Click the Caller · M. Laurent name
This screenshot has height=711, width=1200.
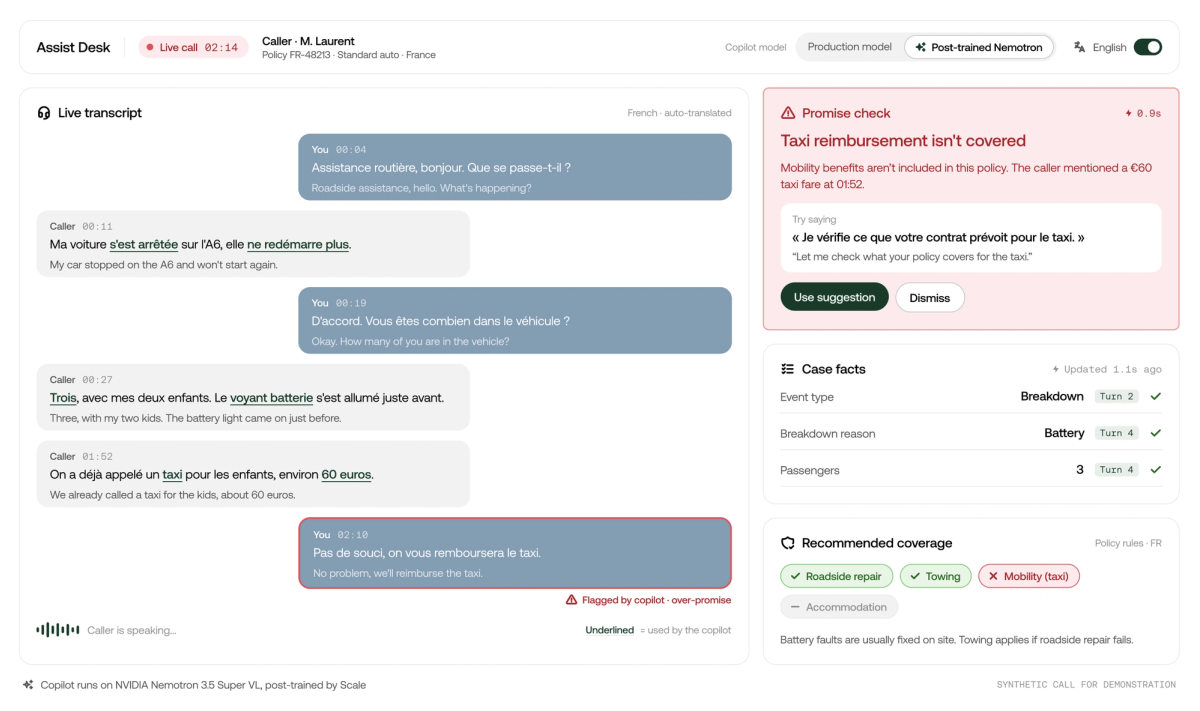(x=308, y=41)
